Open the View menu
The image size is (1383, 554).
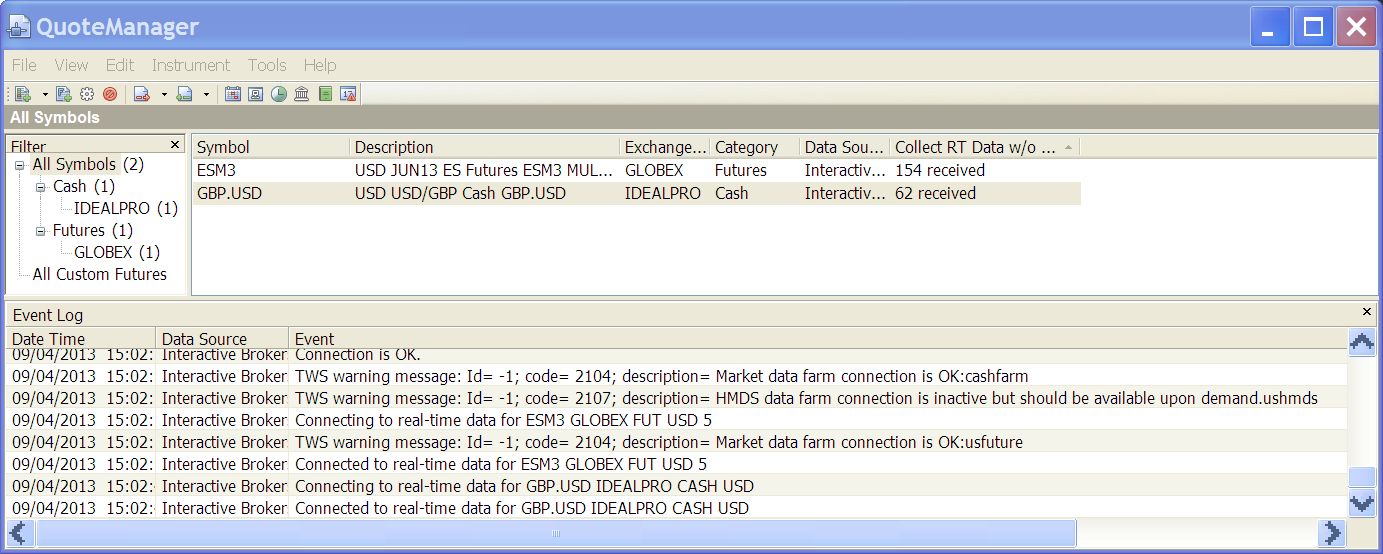pos(72,65)
